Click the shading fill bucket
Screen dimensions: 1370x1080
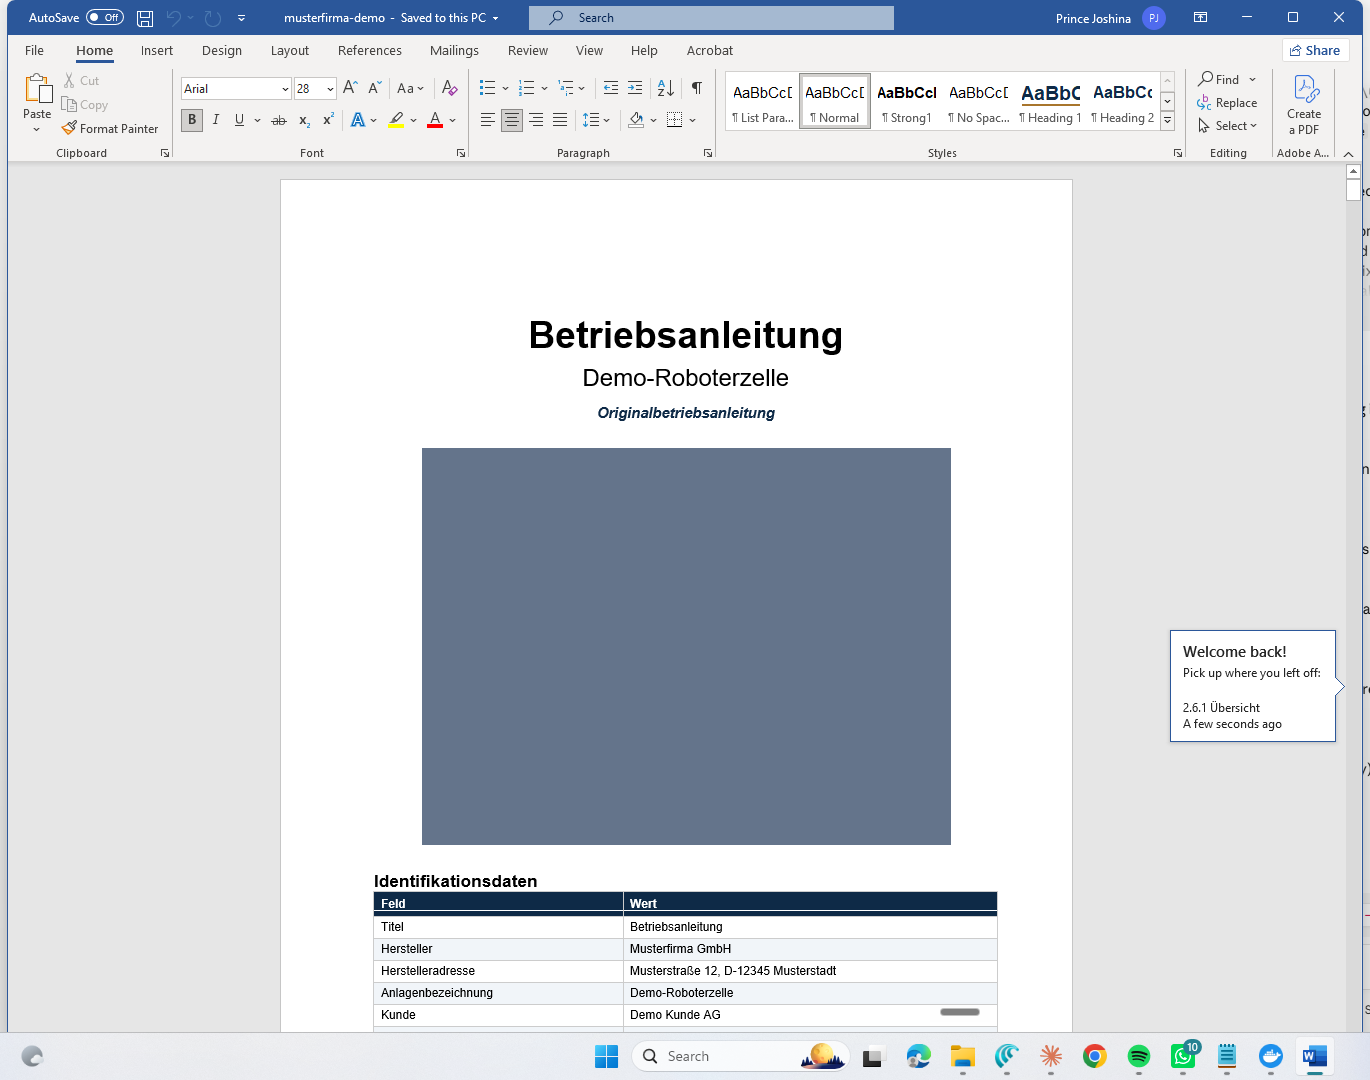coord(636,120)
